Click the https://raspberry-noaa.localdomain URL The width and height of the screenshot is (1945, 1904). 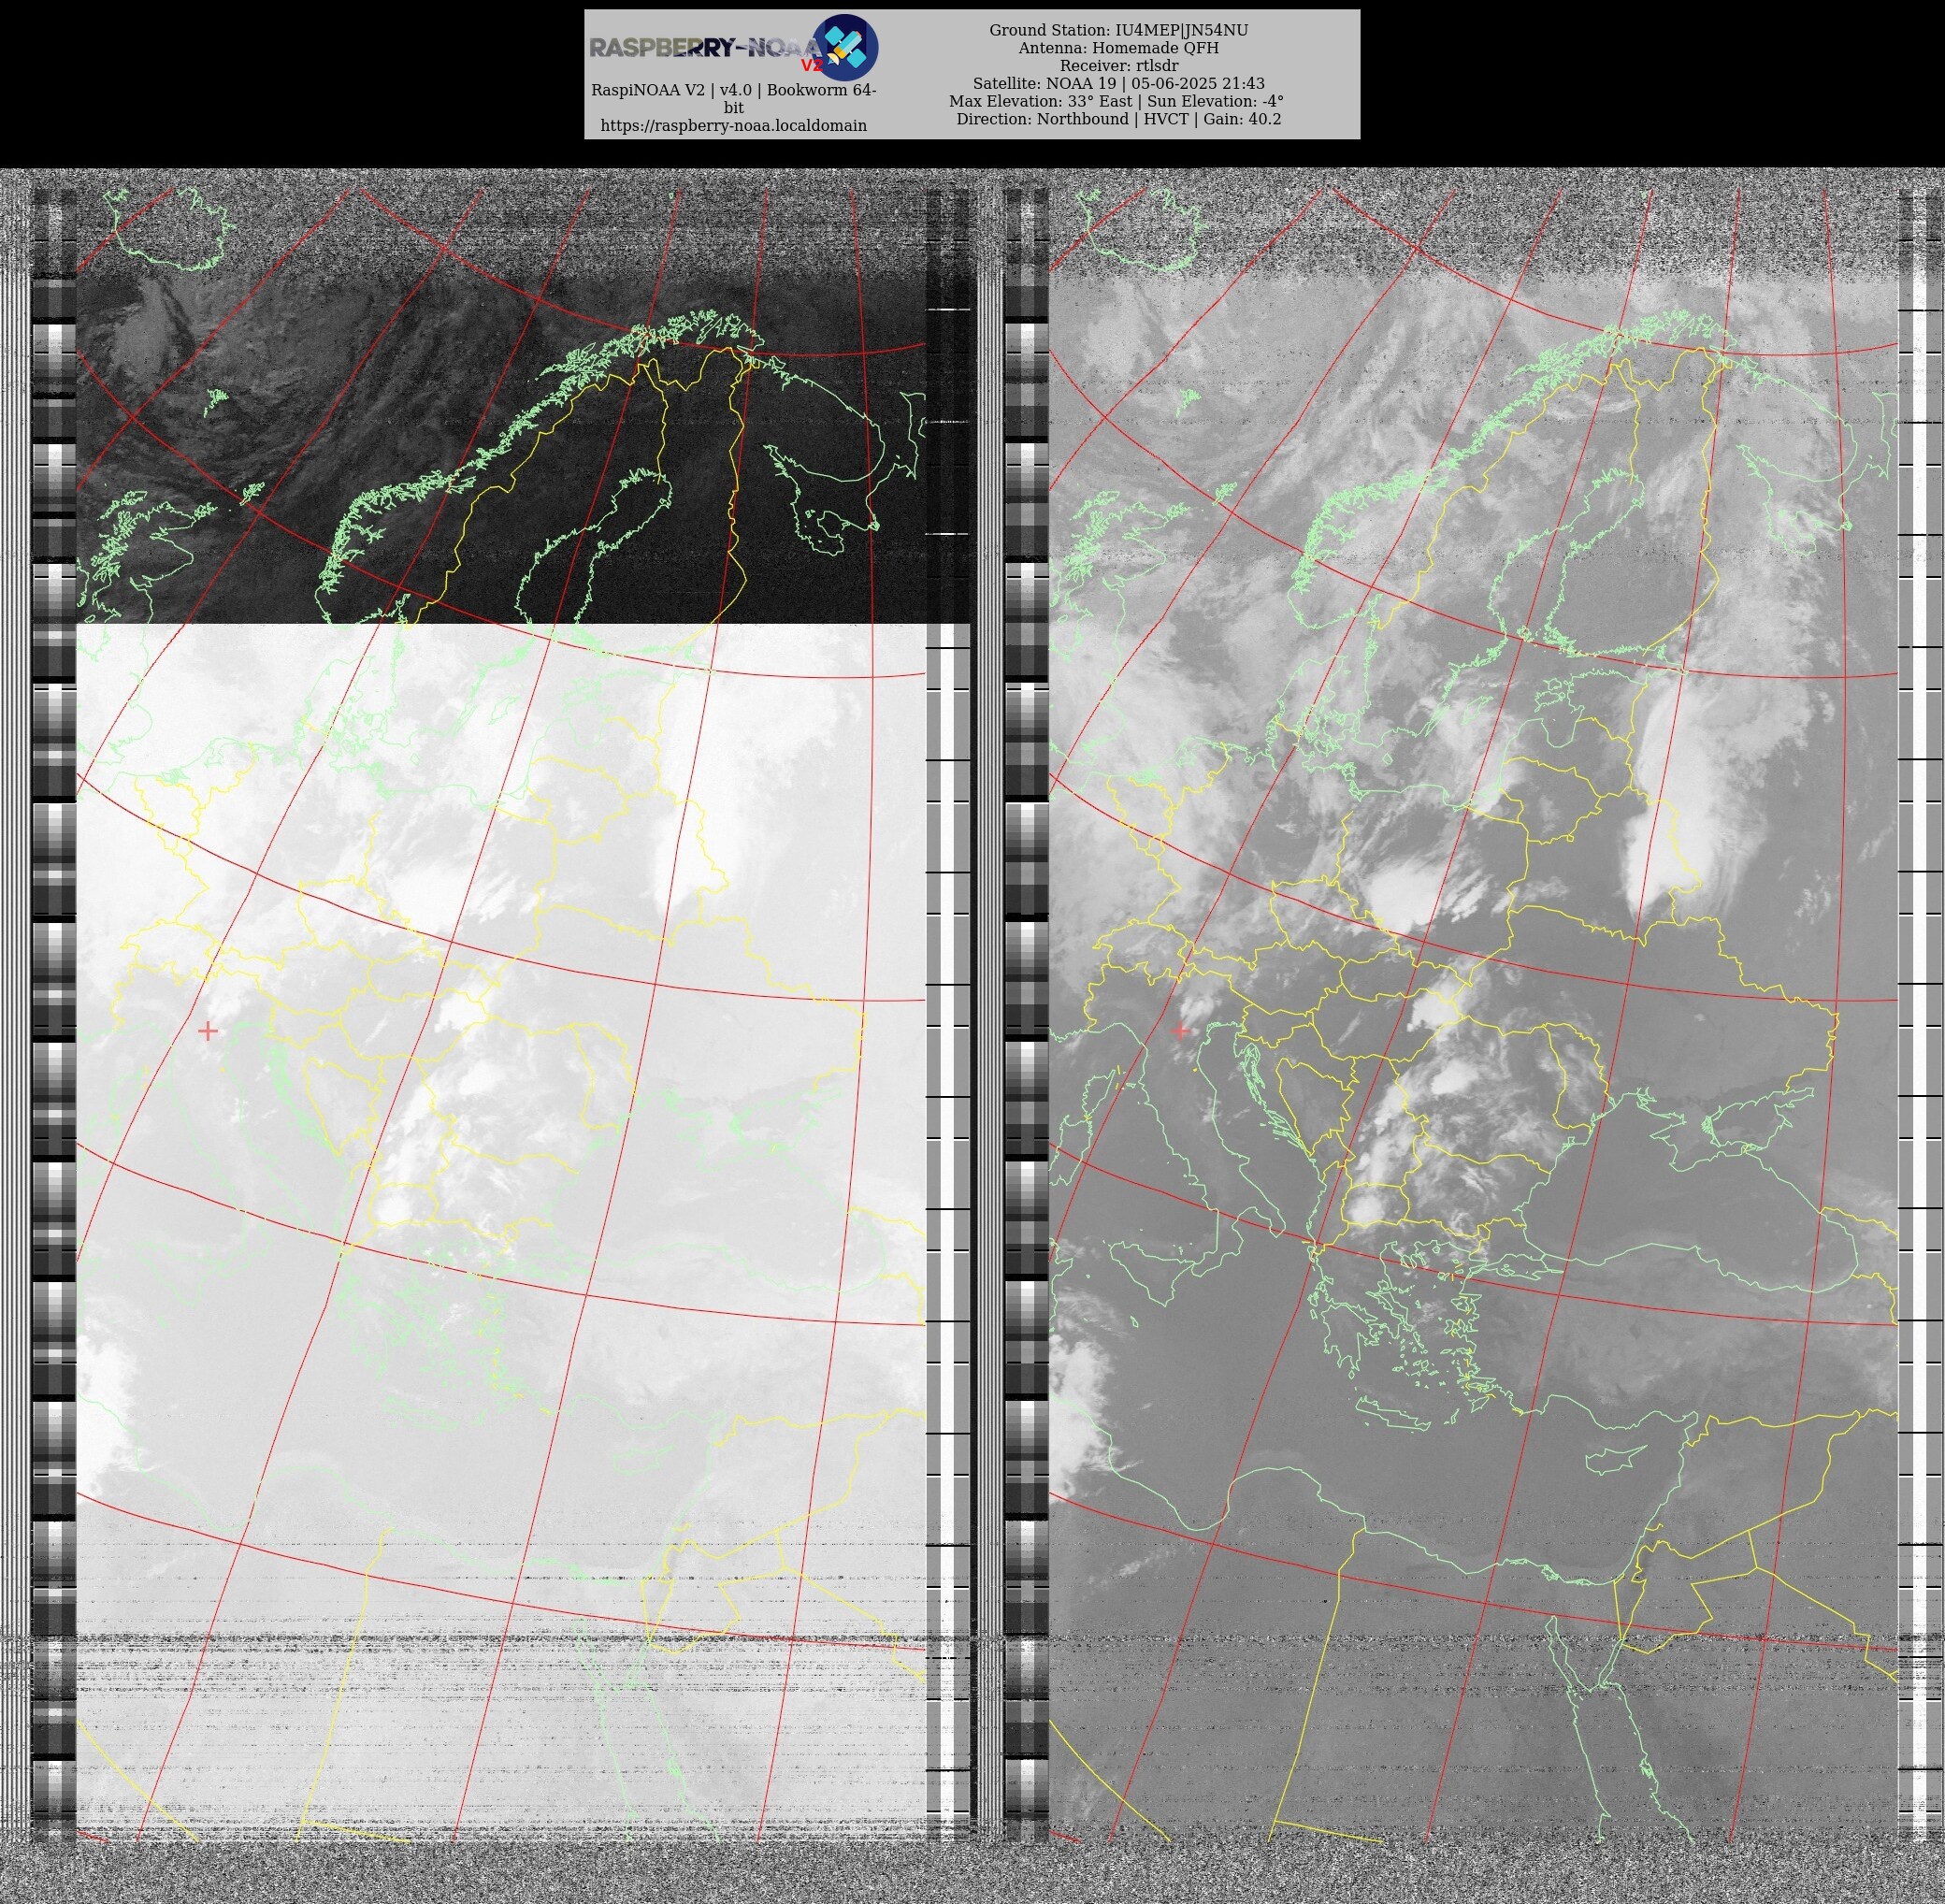click(x=733, y=126)
